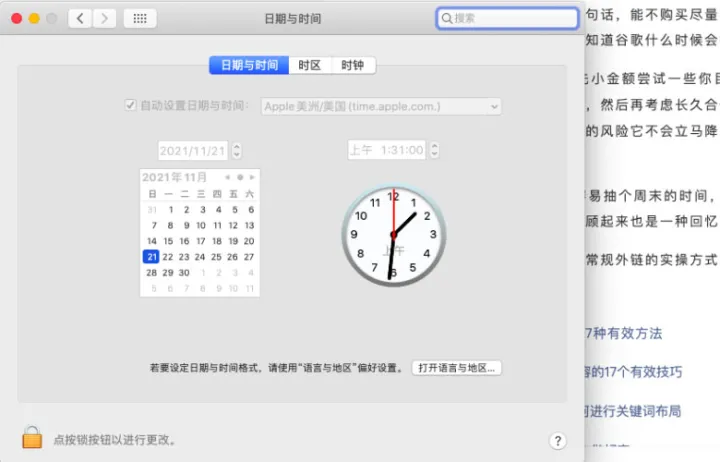Select day 28 in the calendar

tap(152, 273)
